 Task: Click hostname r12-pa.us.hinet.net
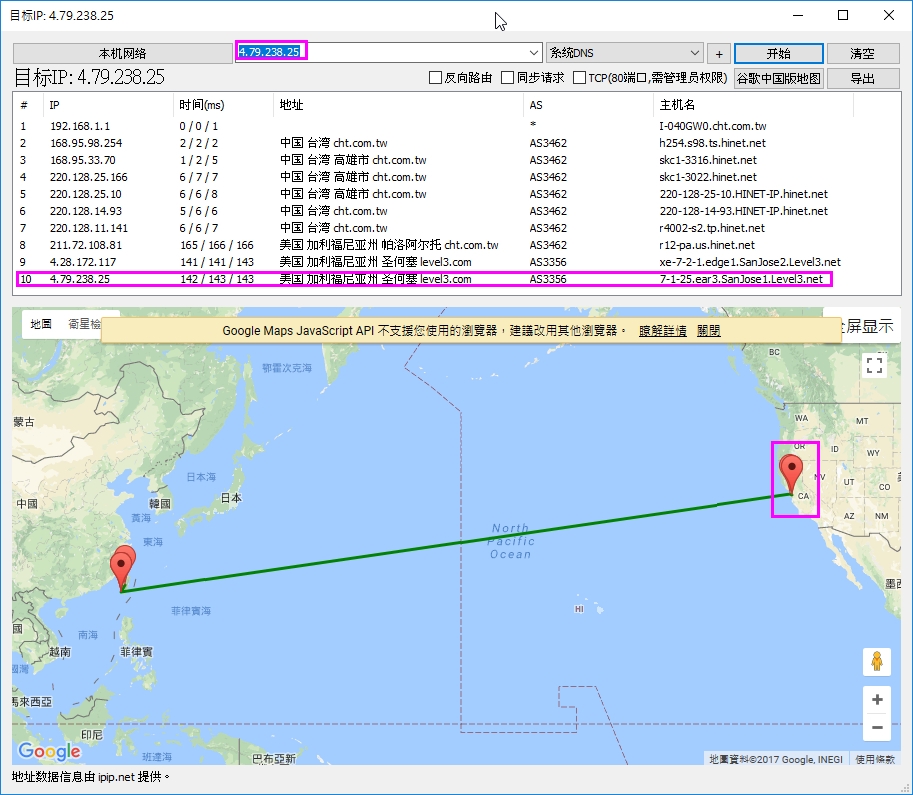[x=707, y=245]
